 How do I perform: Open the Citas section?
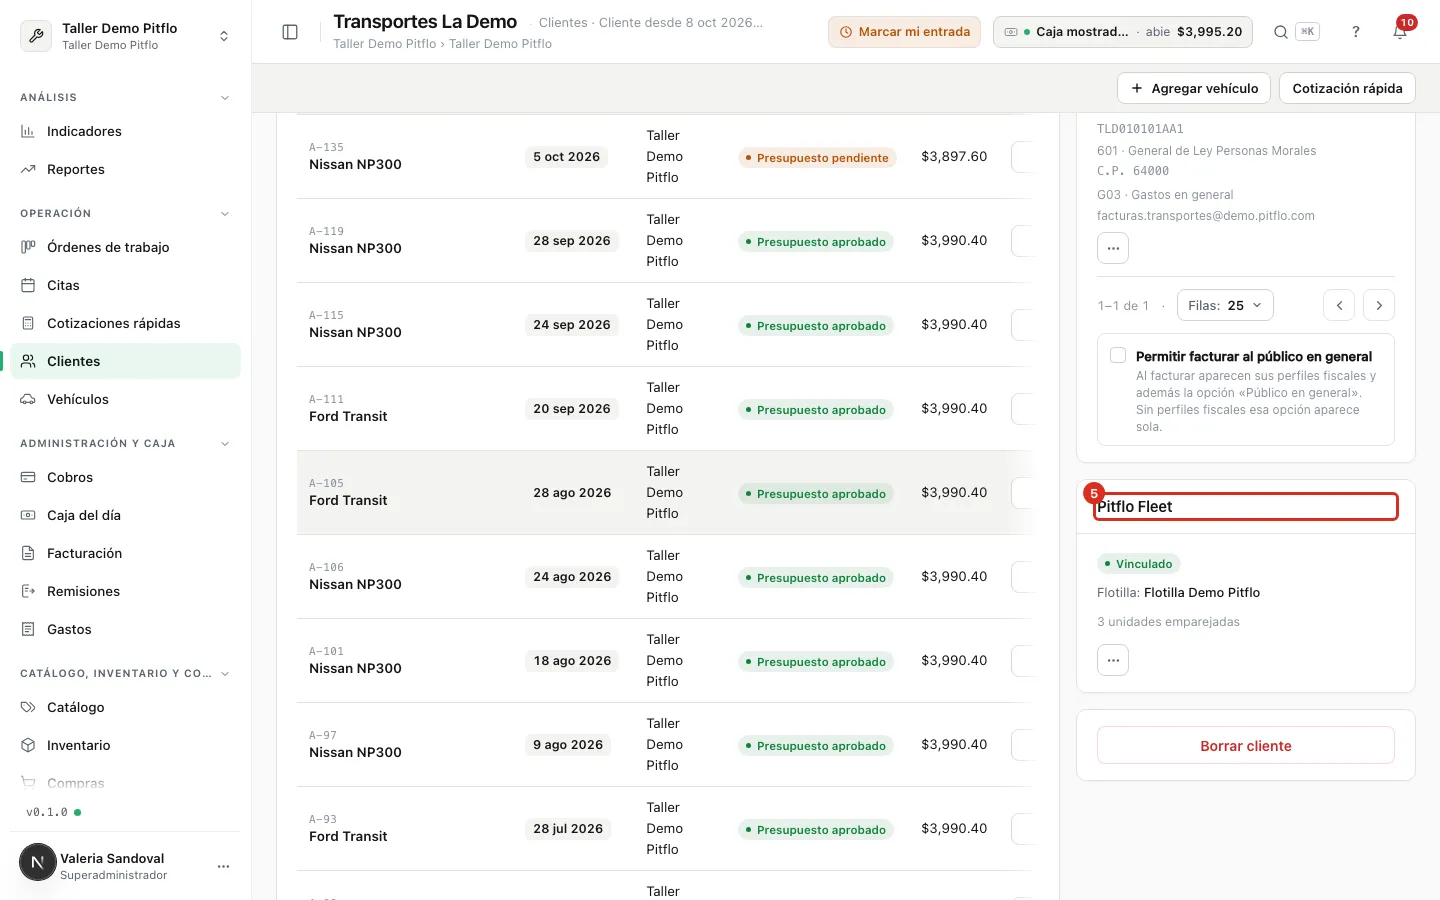click(x=126, y=285)
